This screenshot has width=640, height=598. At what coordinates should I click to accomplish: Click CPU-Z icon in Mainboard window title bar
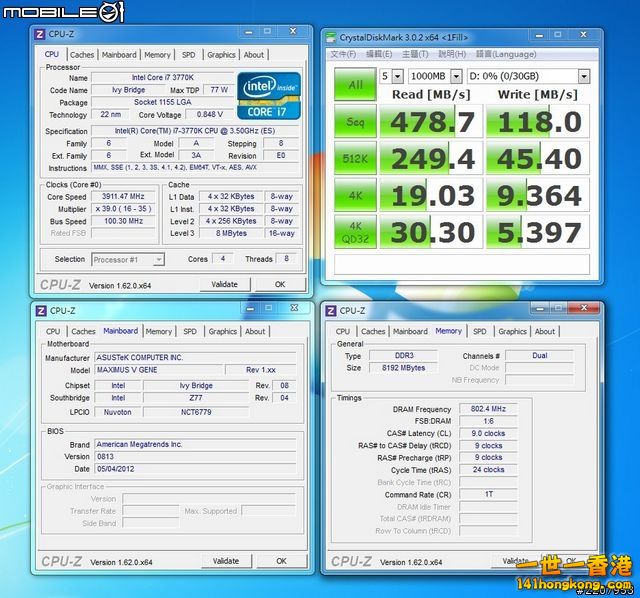[41, 311]
